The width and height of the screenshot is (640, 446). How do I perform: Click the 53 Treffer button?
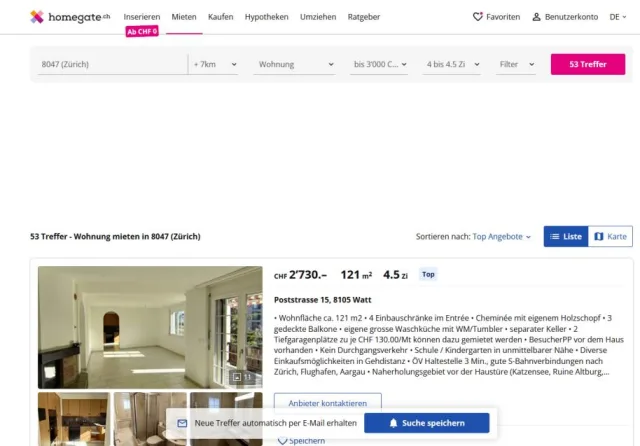tap(588, 64)
